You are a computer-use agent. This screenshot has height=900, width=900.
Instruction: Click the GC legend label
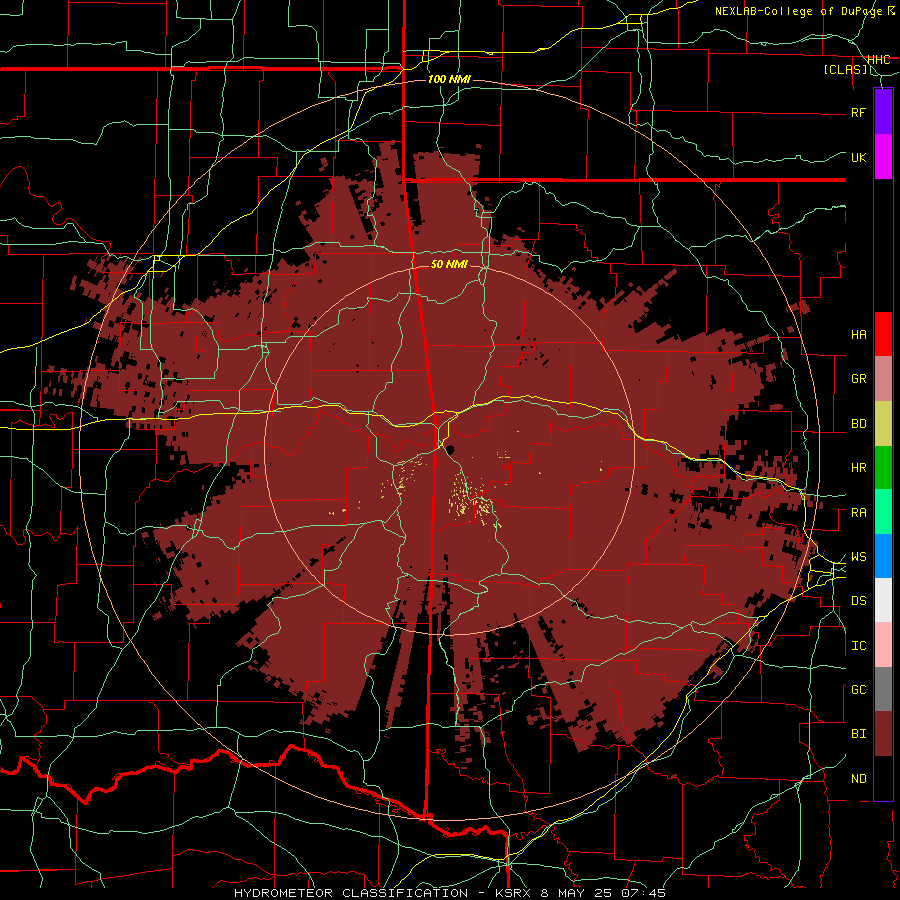tap(859, 690)
